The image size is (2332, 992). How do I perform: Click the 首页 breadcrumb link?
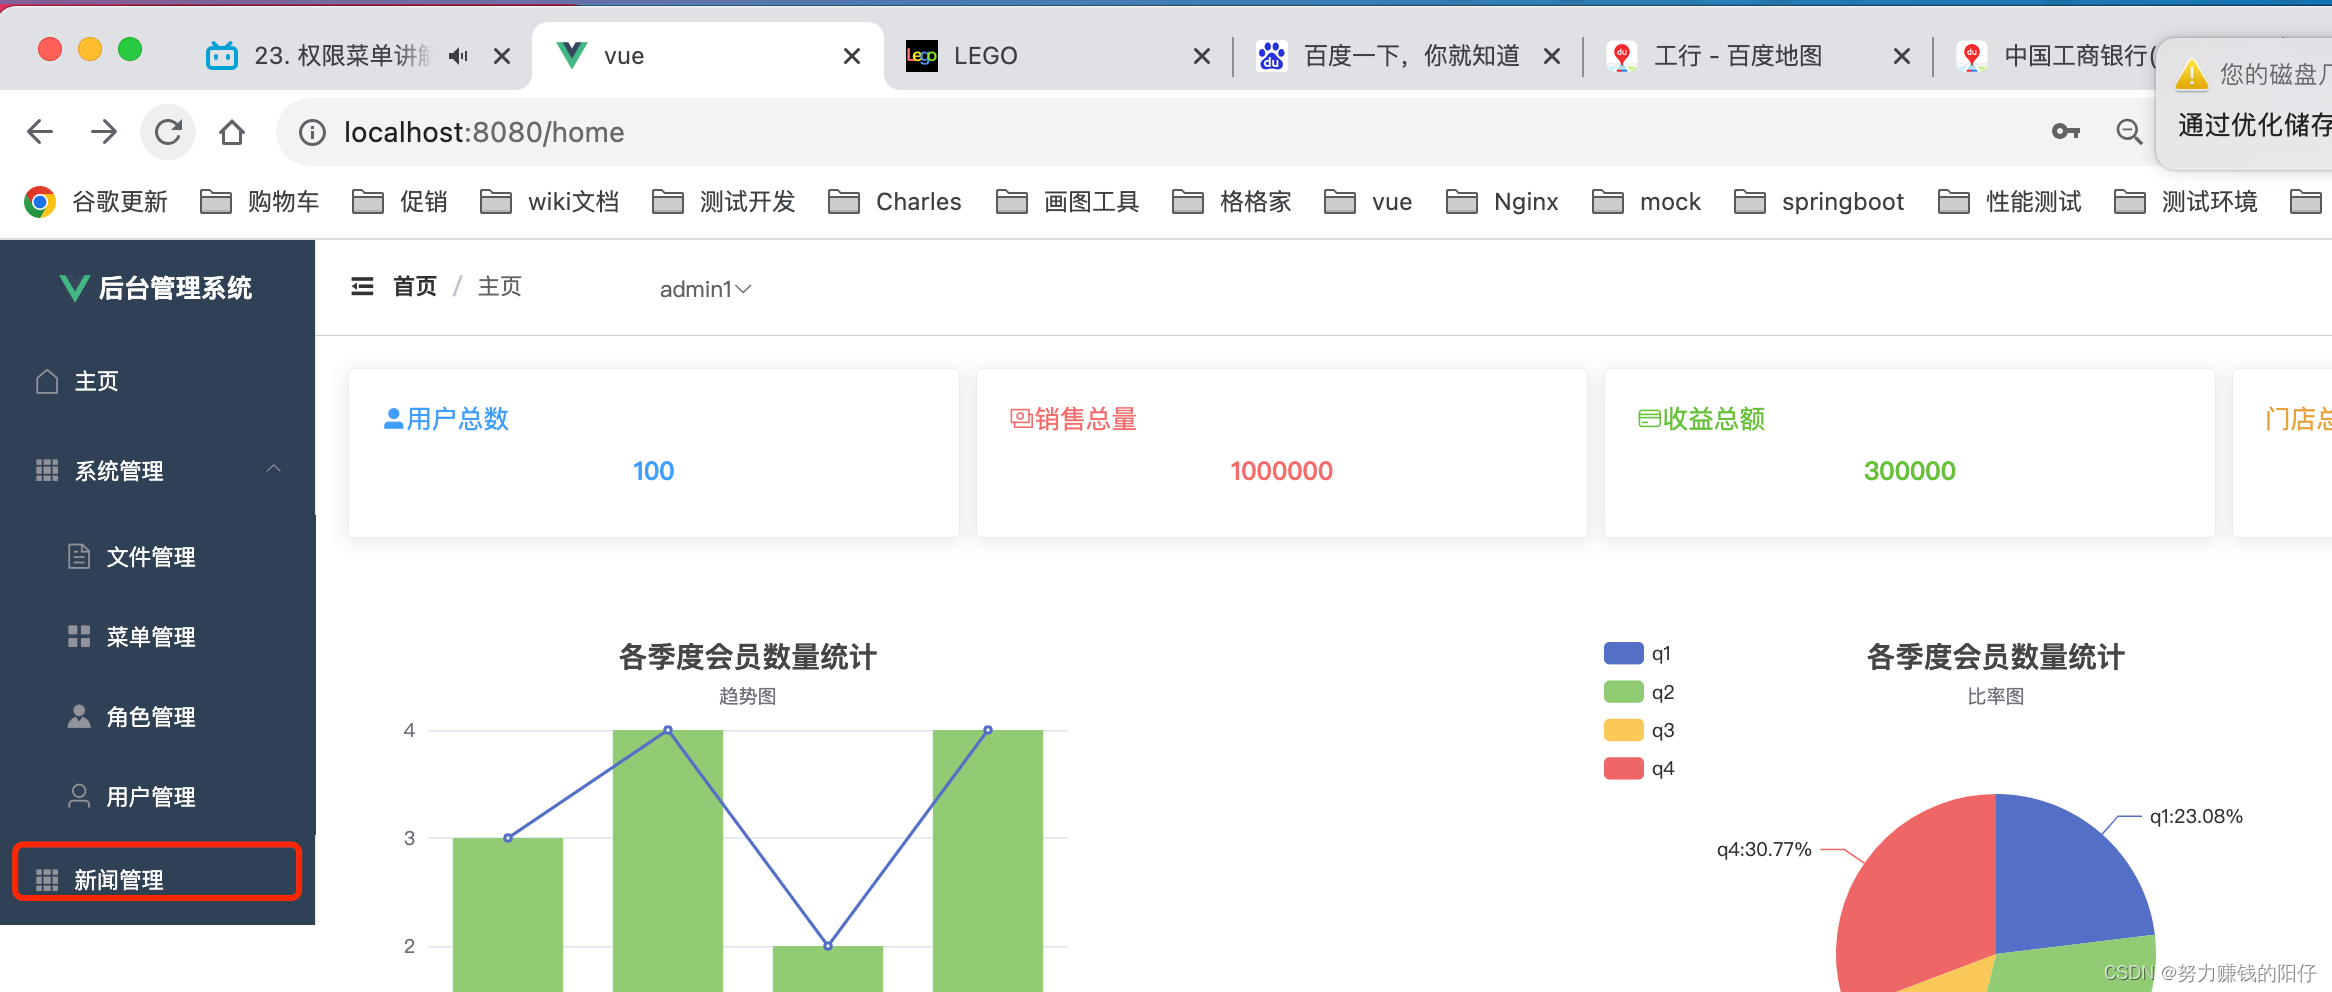(x=415, y=287)
